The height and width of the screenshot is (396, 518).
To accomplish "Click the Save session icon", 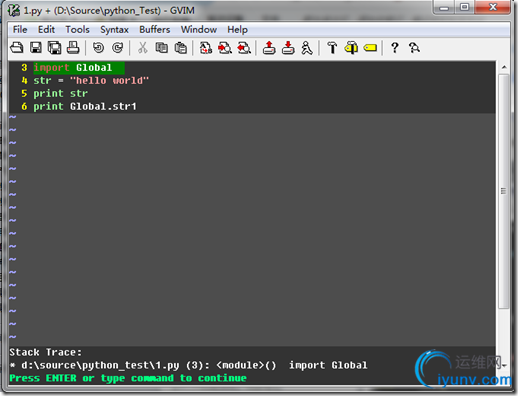I will pyautogui.click(x=288, y=48).
